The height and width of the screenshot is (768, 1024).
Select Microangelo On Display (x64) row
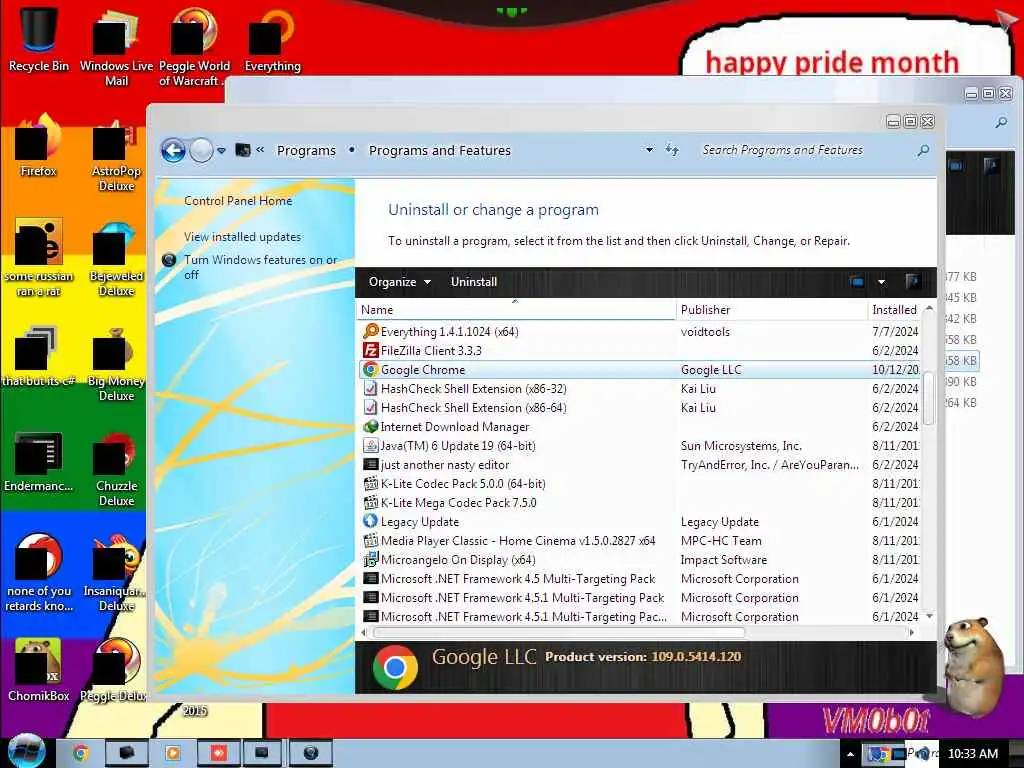tap(640, 560)
